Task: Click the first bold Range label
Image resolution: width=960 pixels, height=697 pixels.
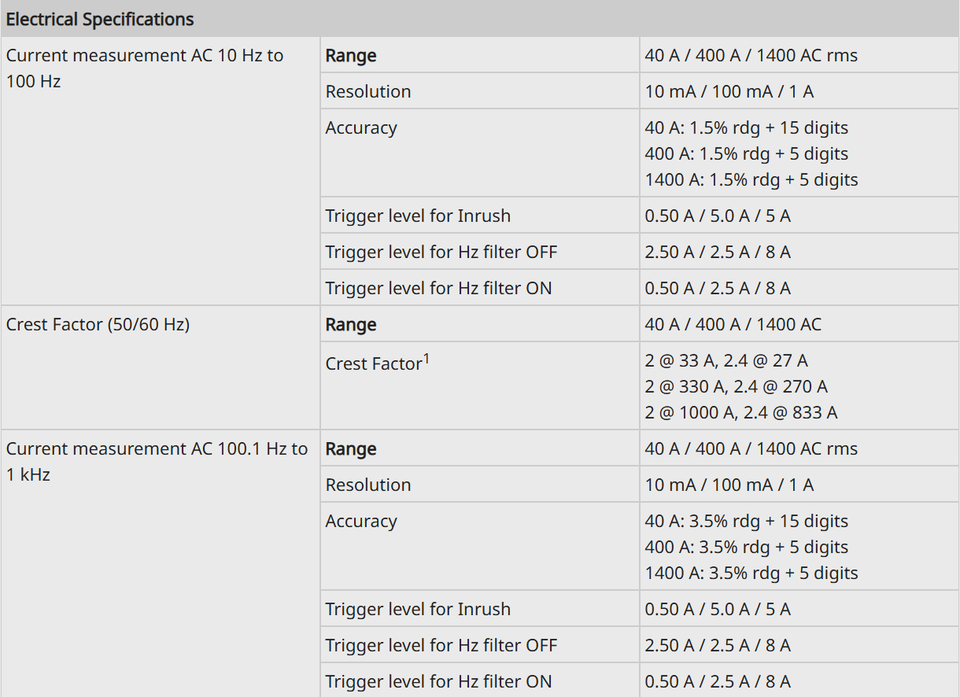Action: (351, 55)
